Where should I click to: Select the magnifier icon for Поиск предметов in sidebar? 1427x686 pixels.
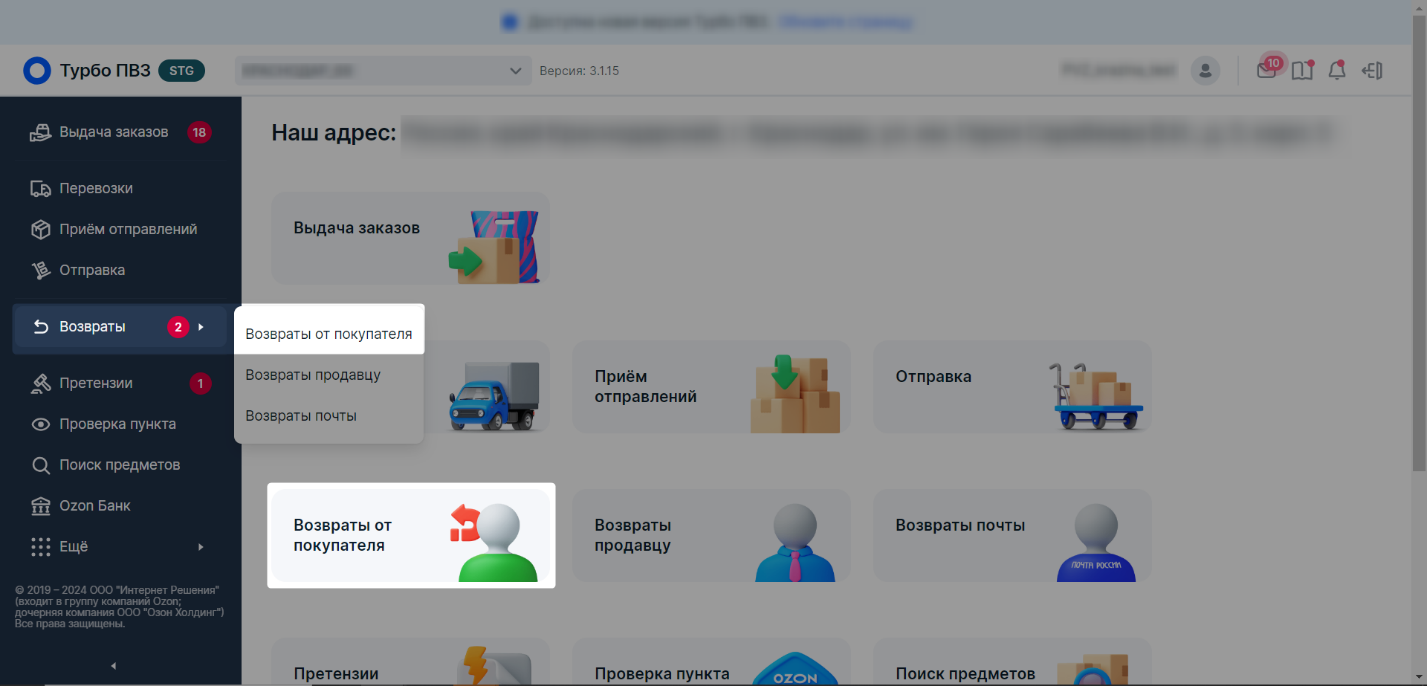pyautogui.click(x=40, y=465)
